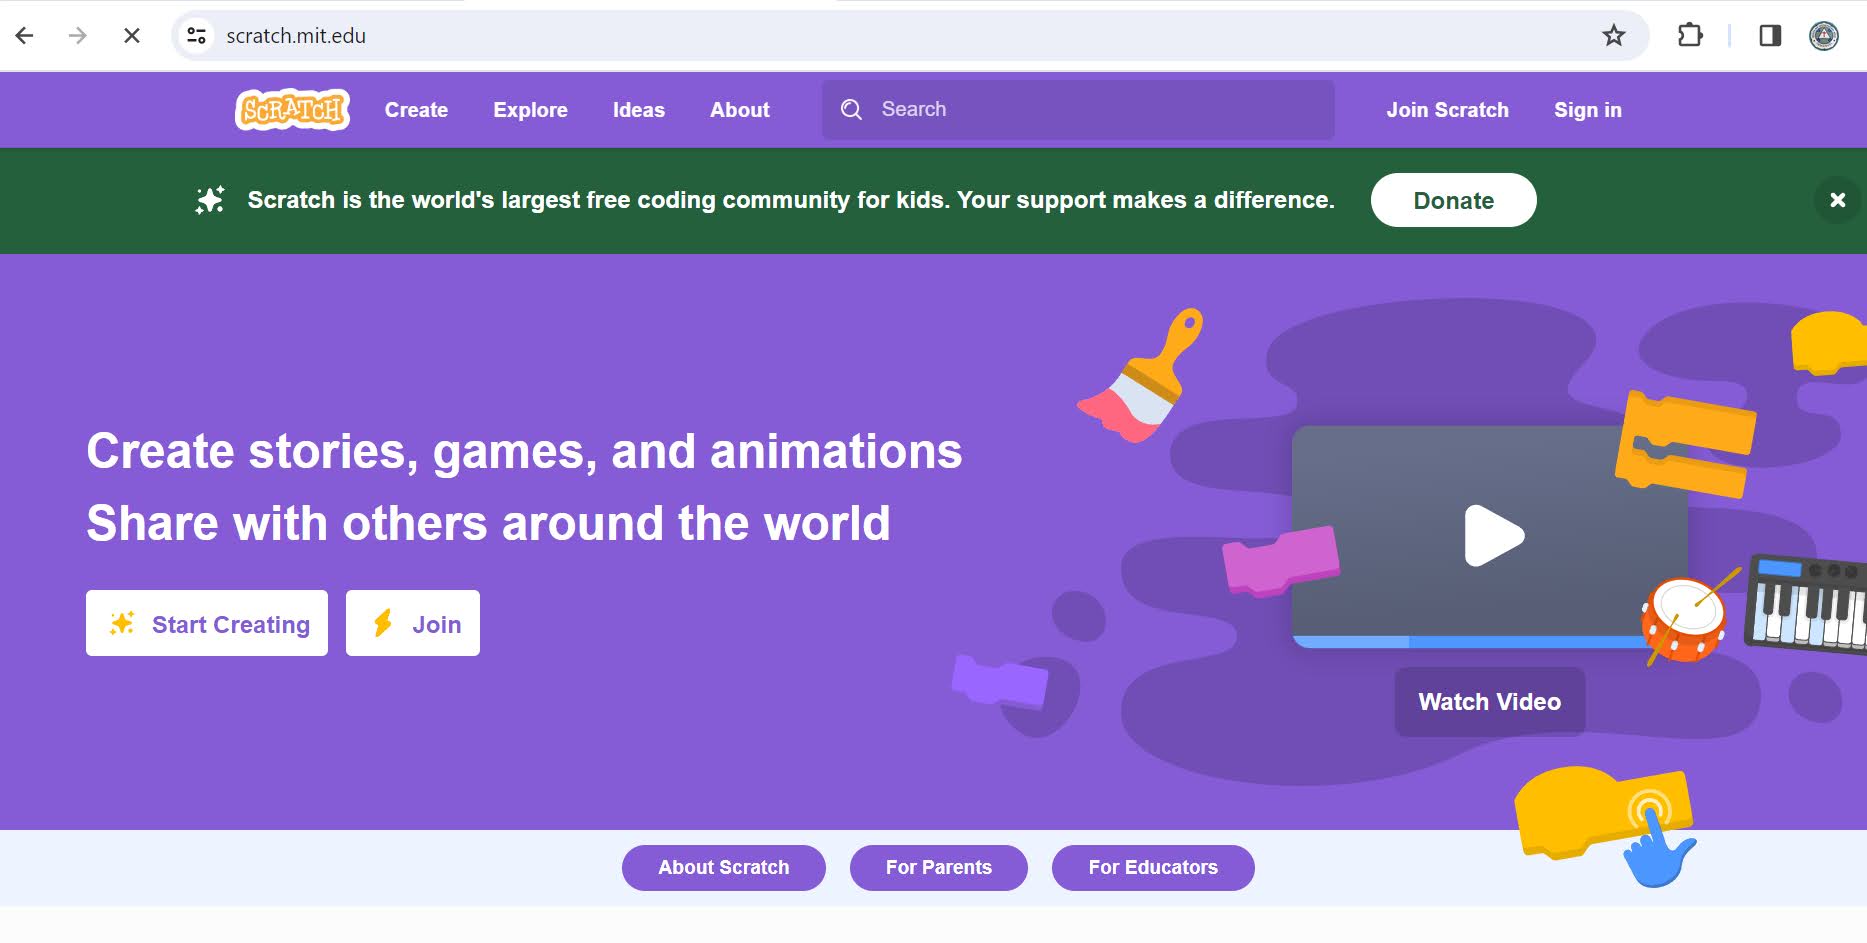This screenshot has height=943, width=1867.
Task: Click the Donate button
Action: point(1453,200)
